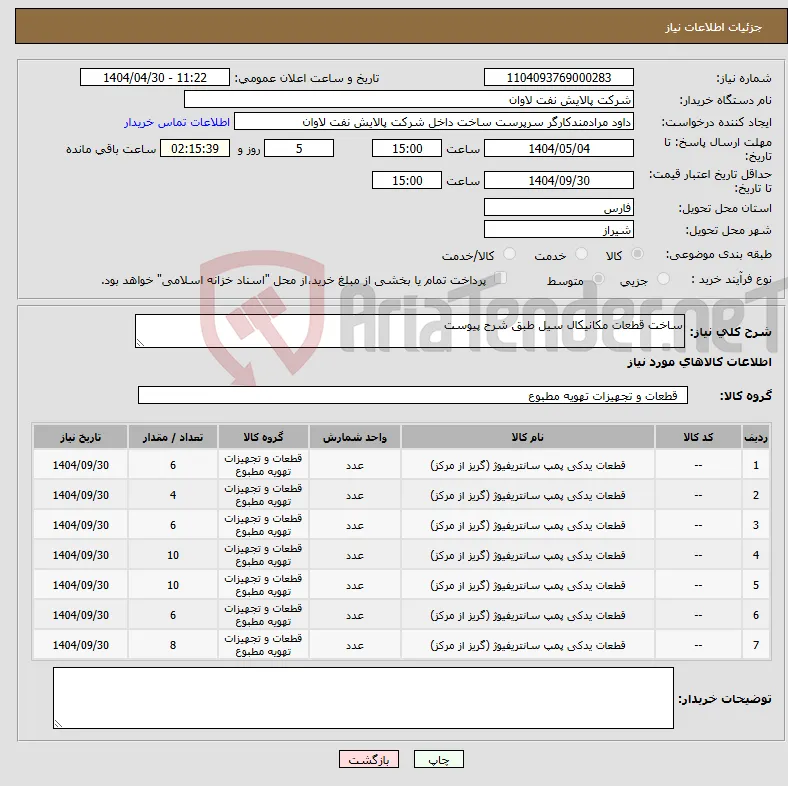This screenshot has height=786, width=788.
Task: Select the متوسط purchase type radio
Action: tap(598, 279)
